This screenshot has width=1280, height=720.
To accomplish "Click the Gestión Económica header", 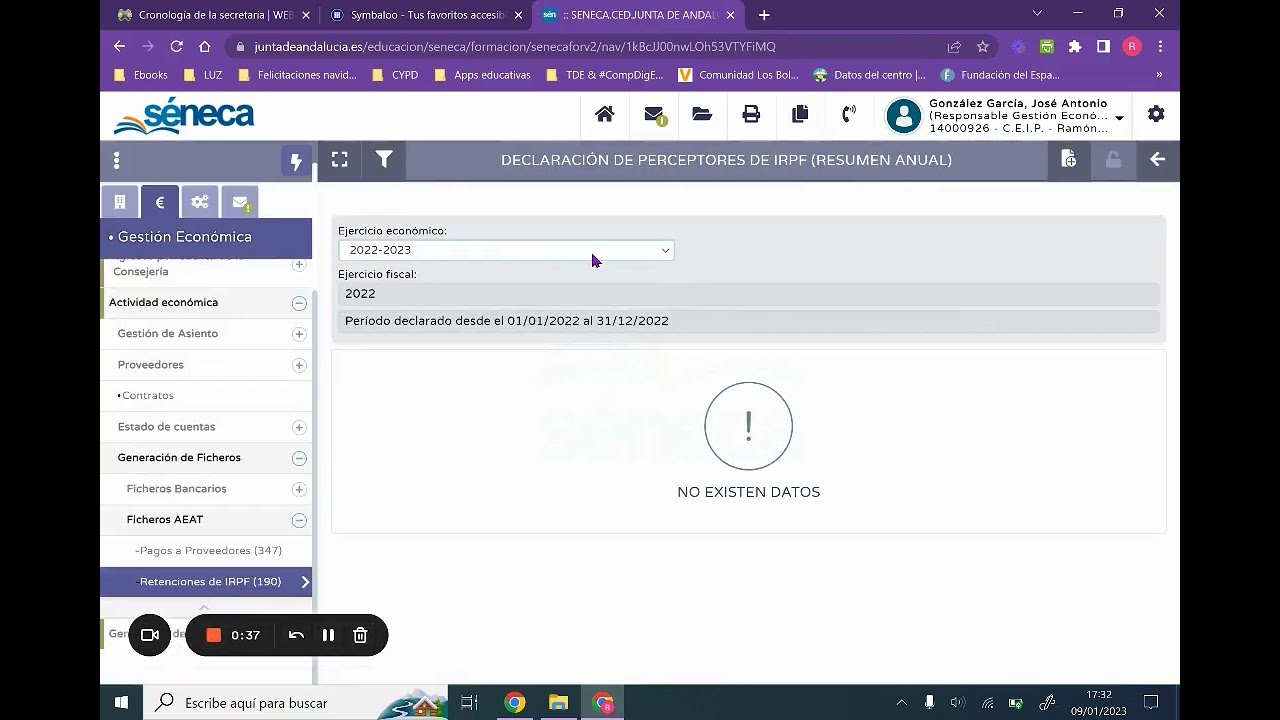I will (x=206, y=237).
